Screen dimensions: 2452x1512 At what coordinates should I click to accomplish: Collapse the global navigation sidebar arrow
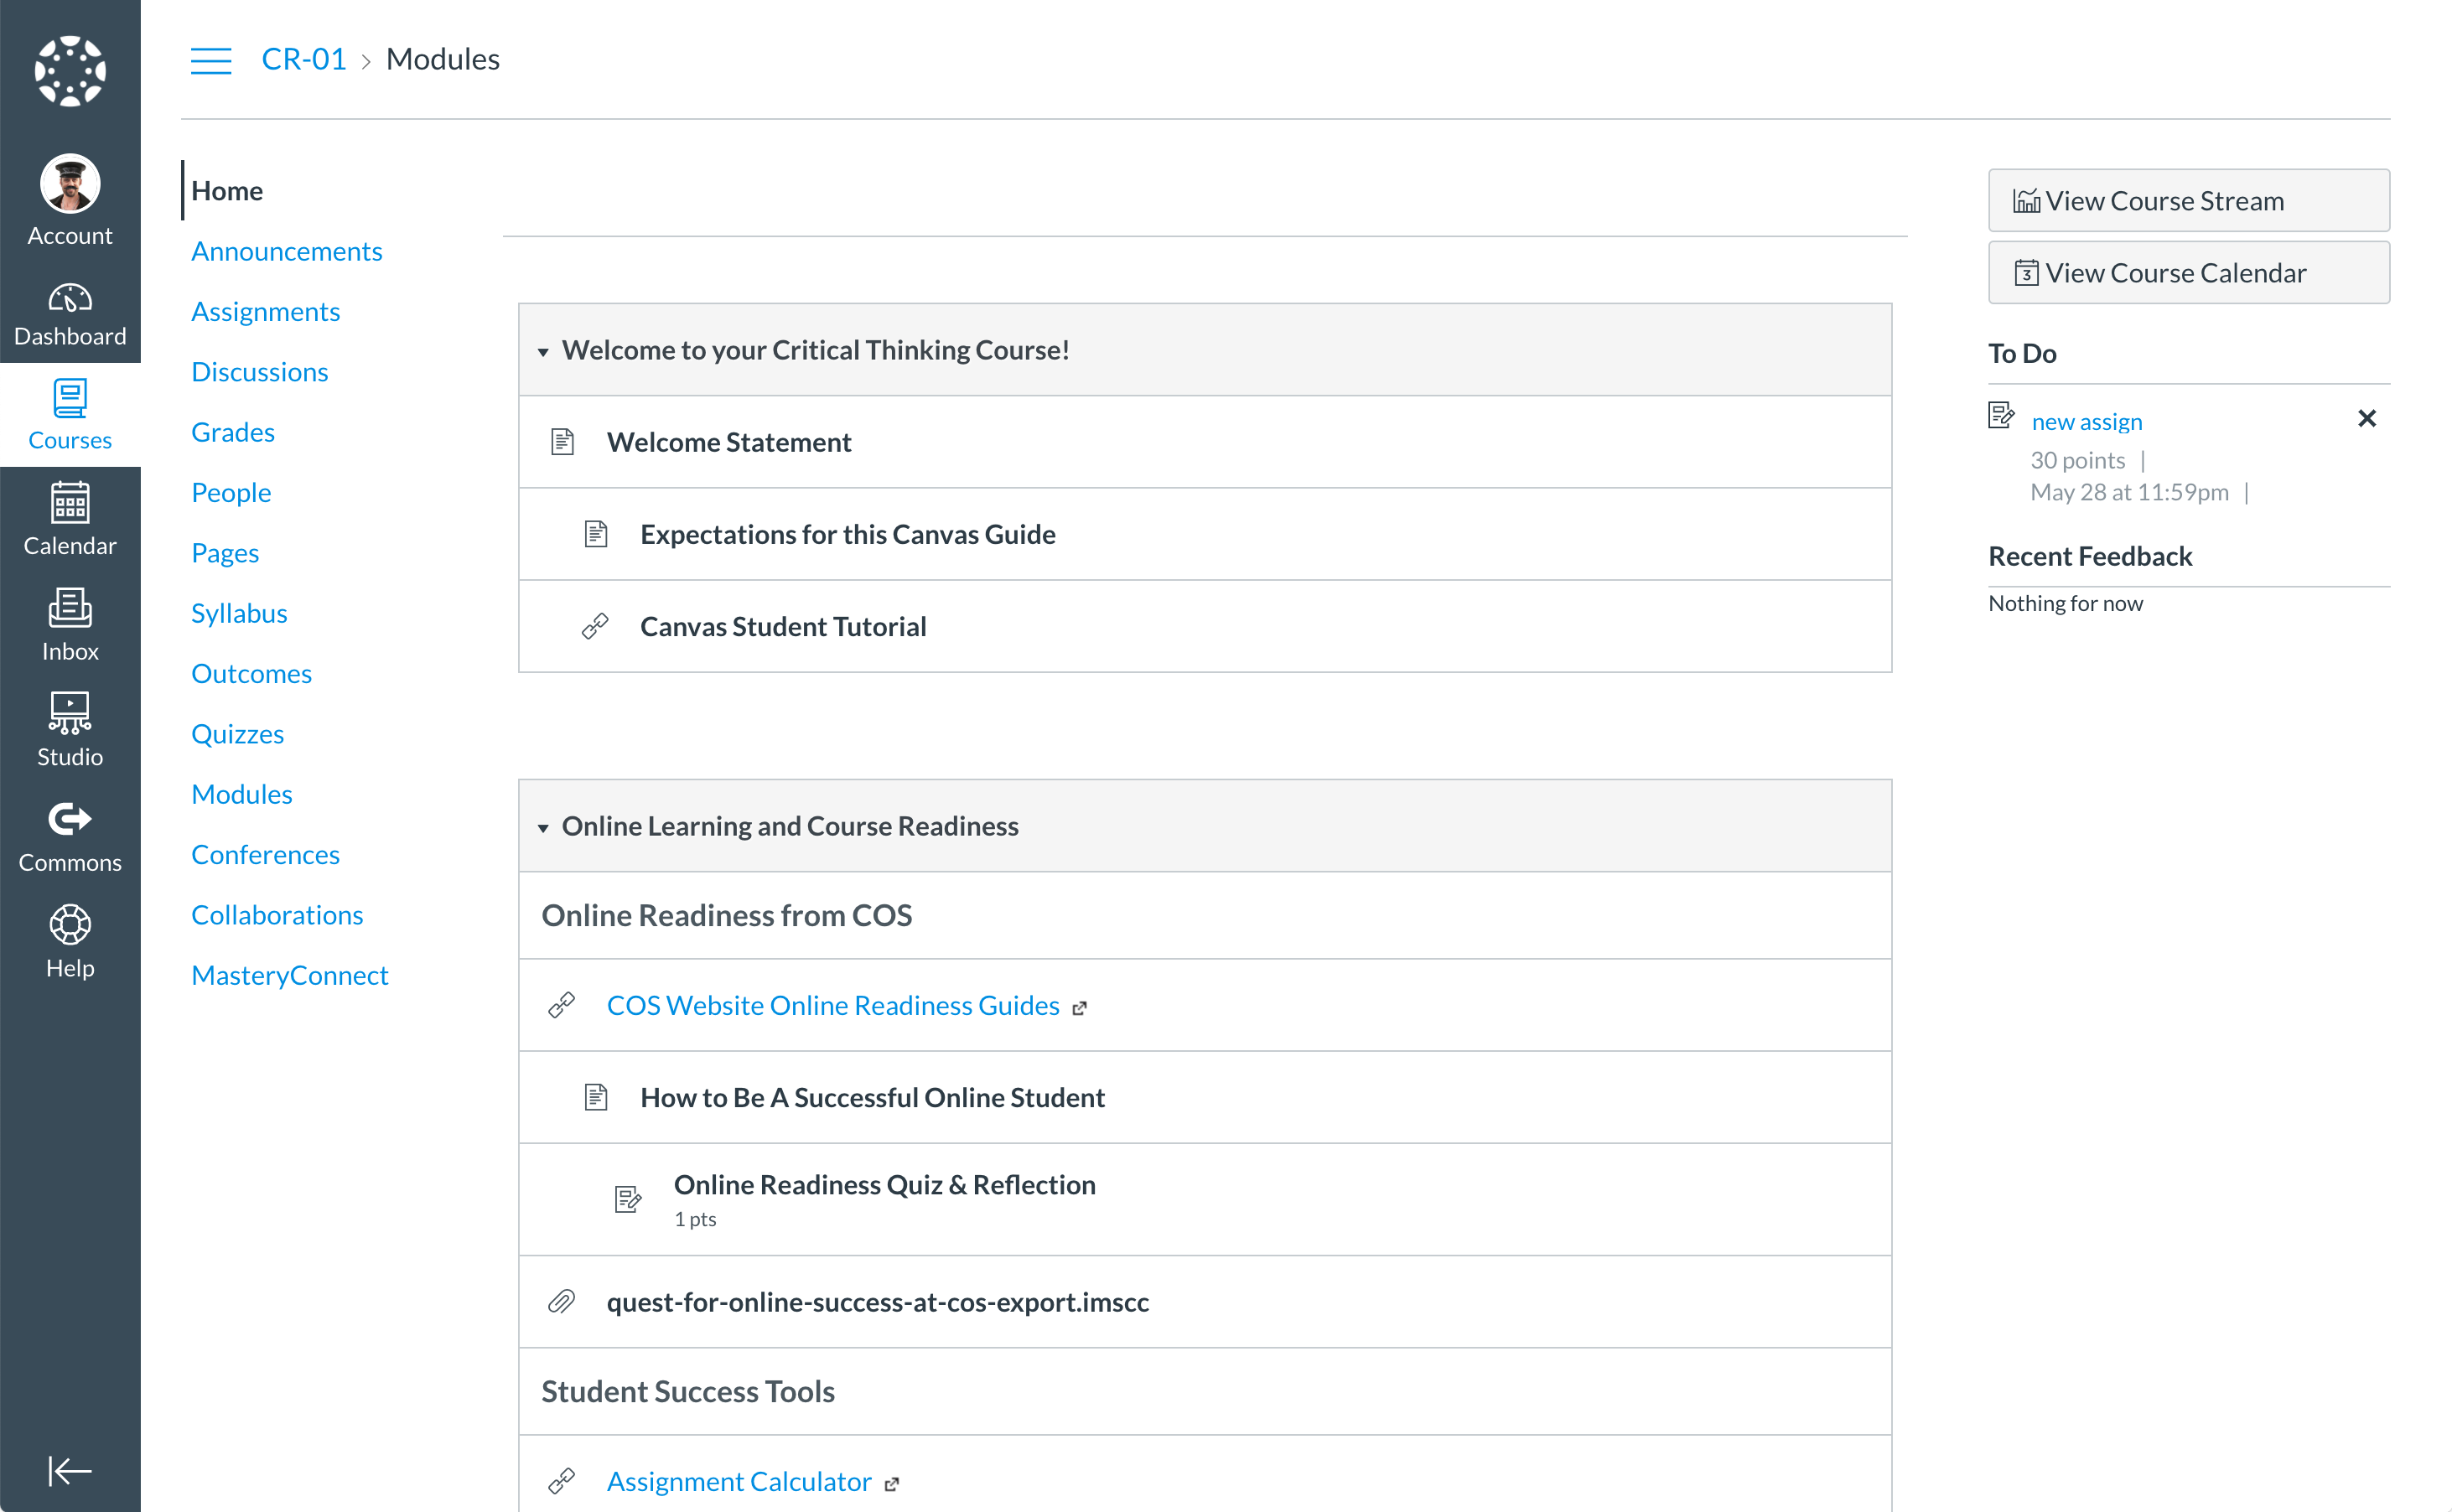tap(70, 1470)
